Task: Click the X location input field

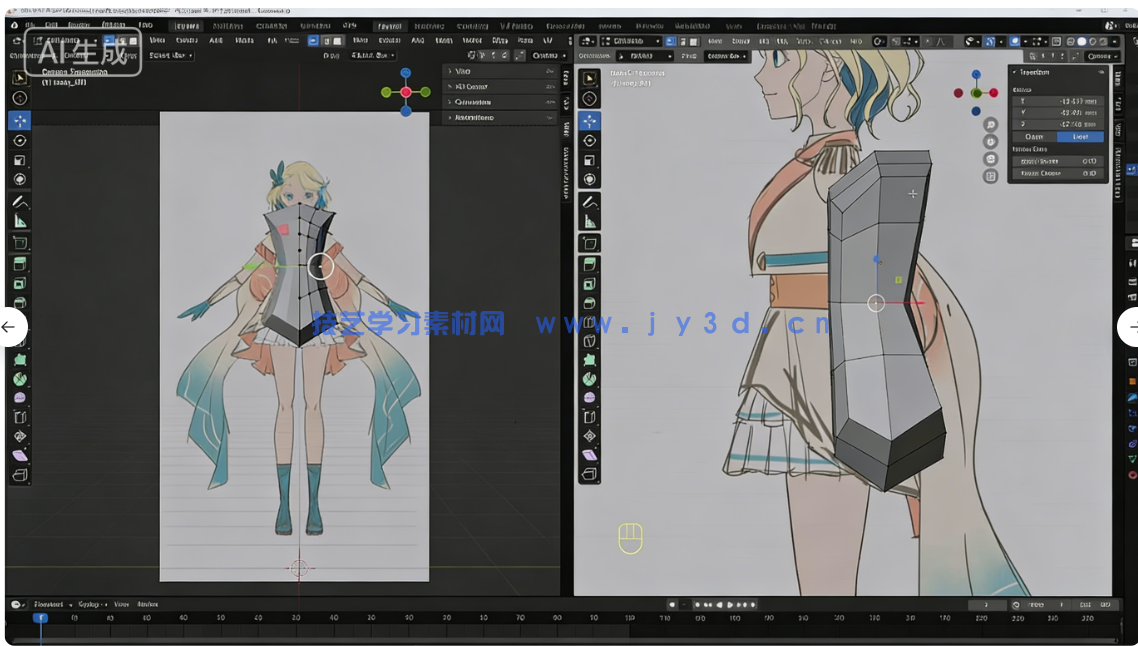Action: (1058, 100)
